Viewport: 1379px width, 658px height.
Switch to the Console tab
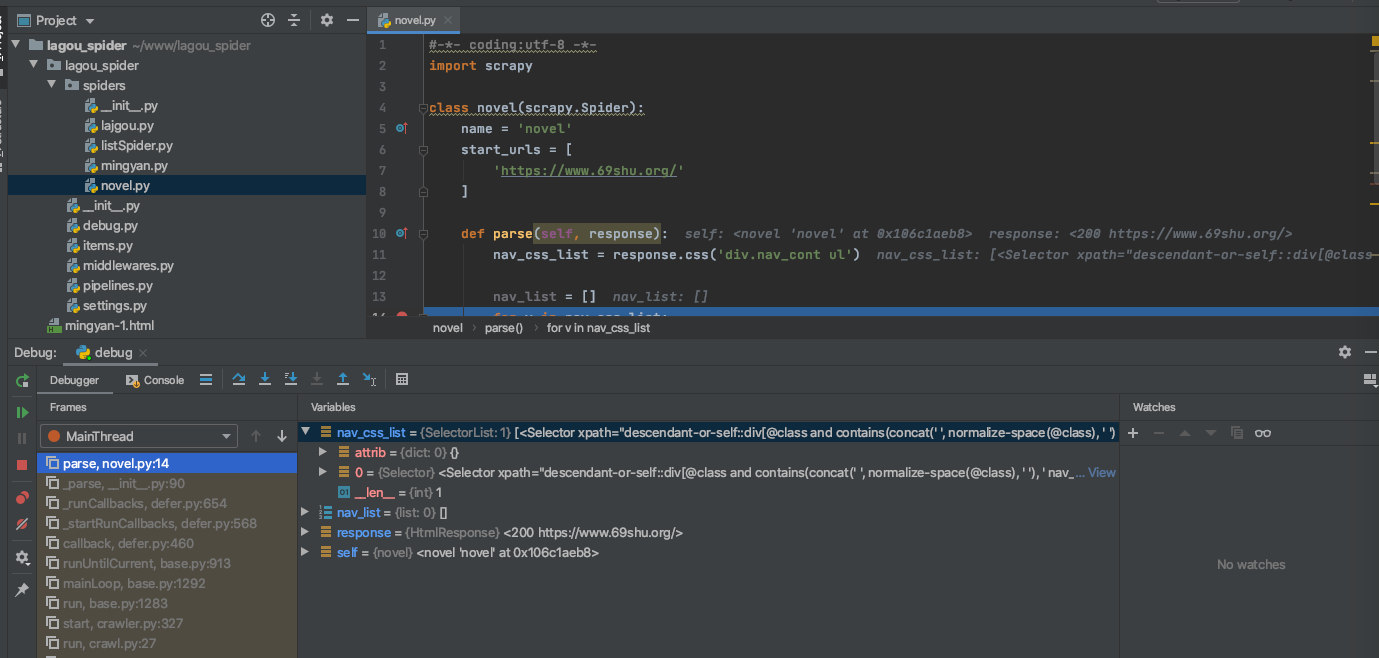(156, 380)
